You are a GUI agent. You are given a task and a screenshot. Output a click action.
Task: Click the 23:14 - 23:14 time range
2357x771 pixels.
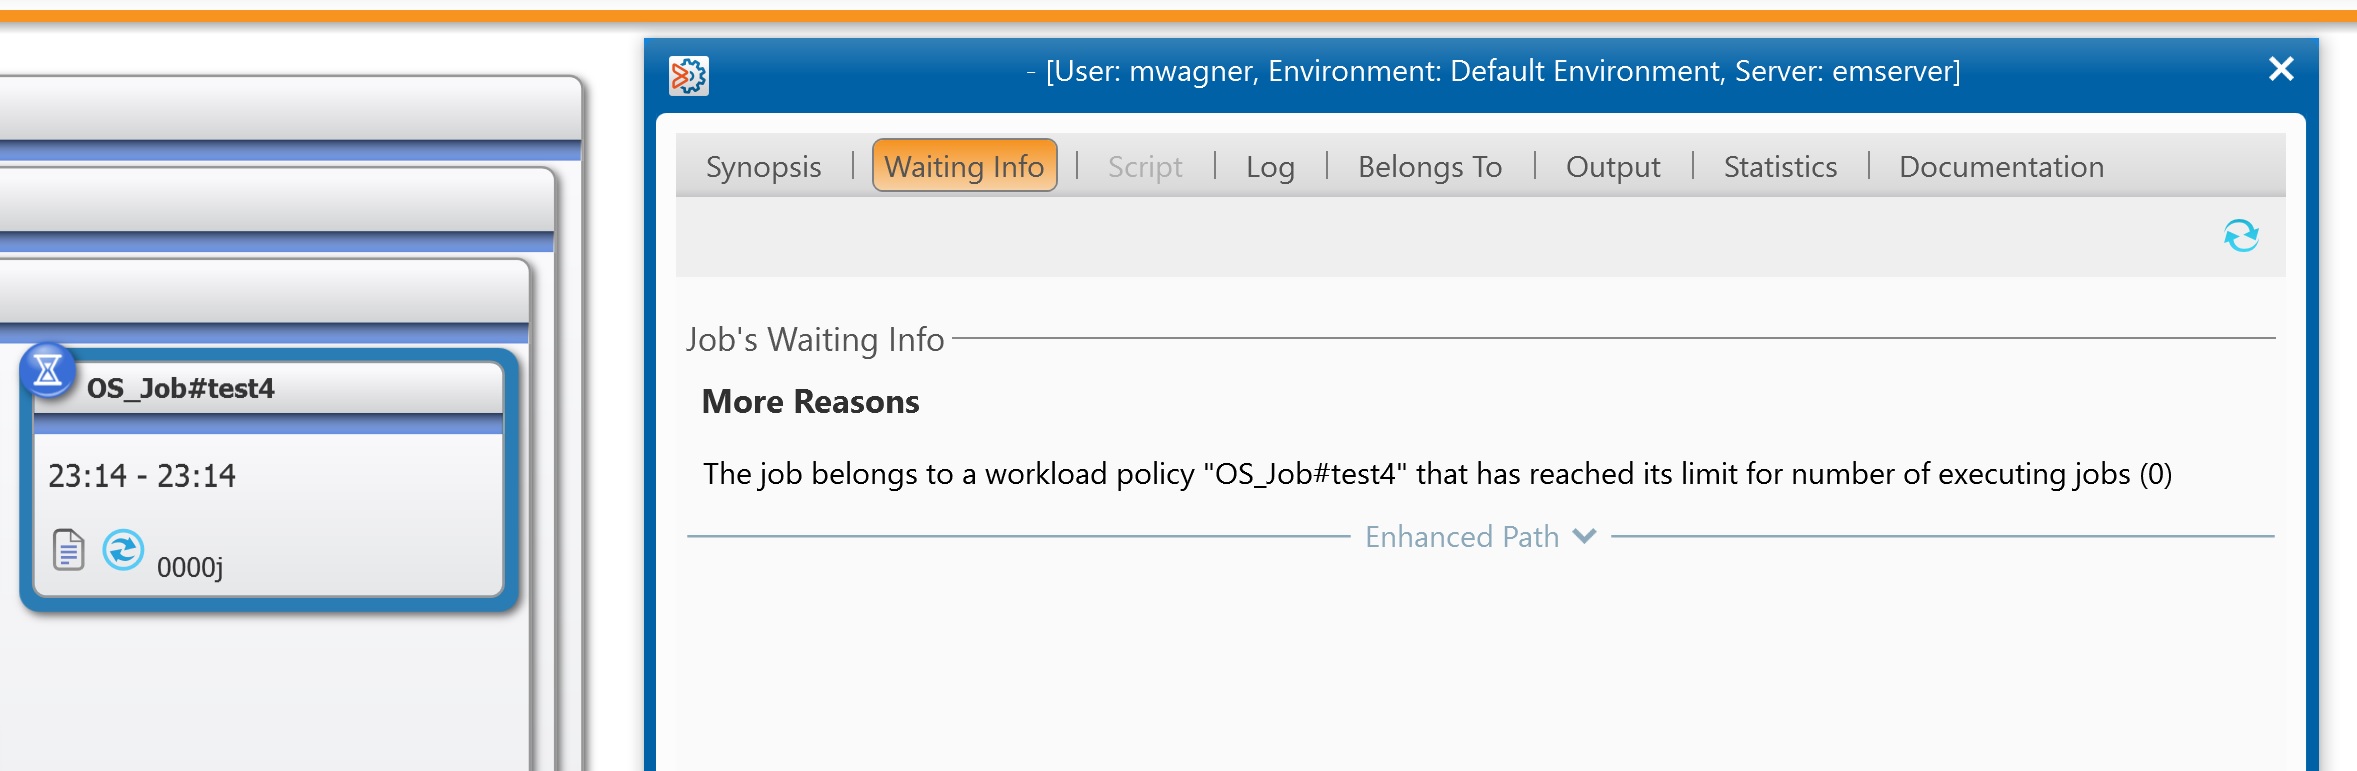click(x=142, y=475)
